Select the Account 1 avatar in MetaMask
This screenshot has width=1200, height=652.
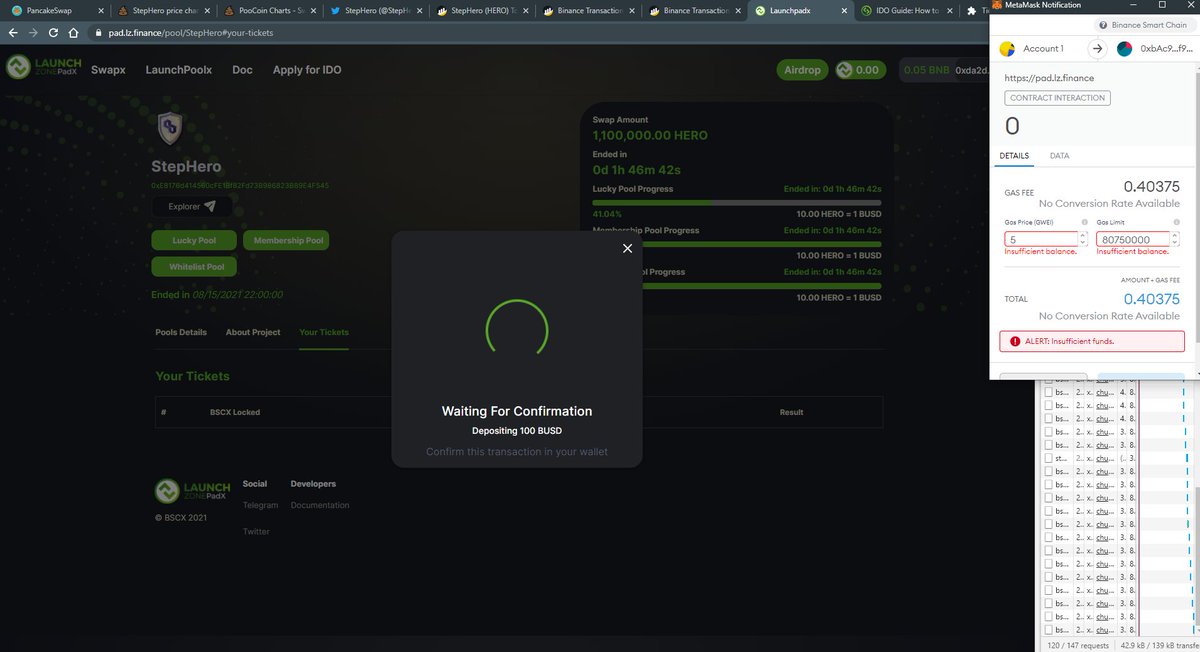pyautogui.click(x=1007, y=48)
